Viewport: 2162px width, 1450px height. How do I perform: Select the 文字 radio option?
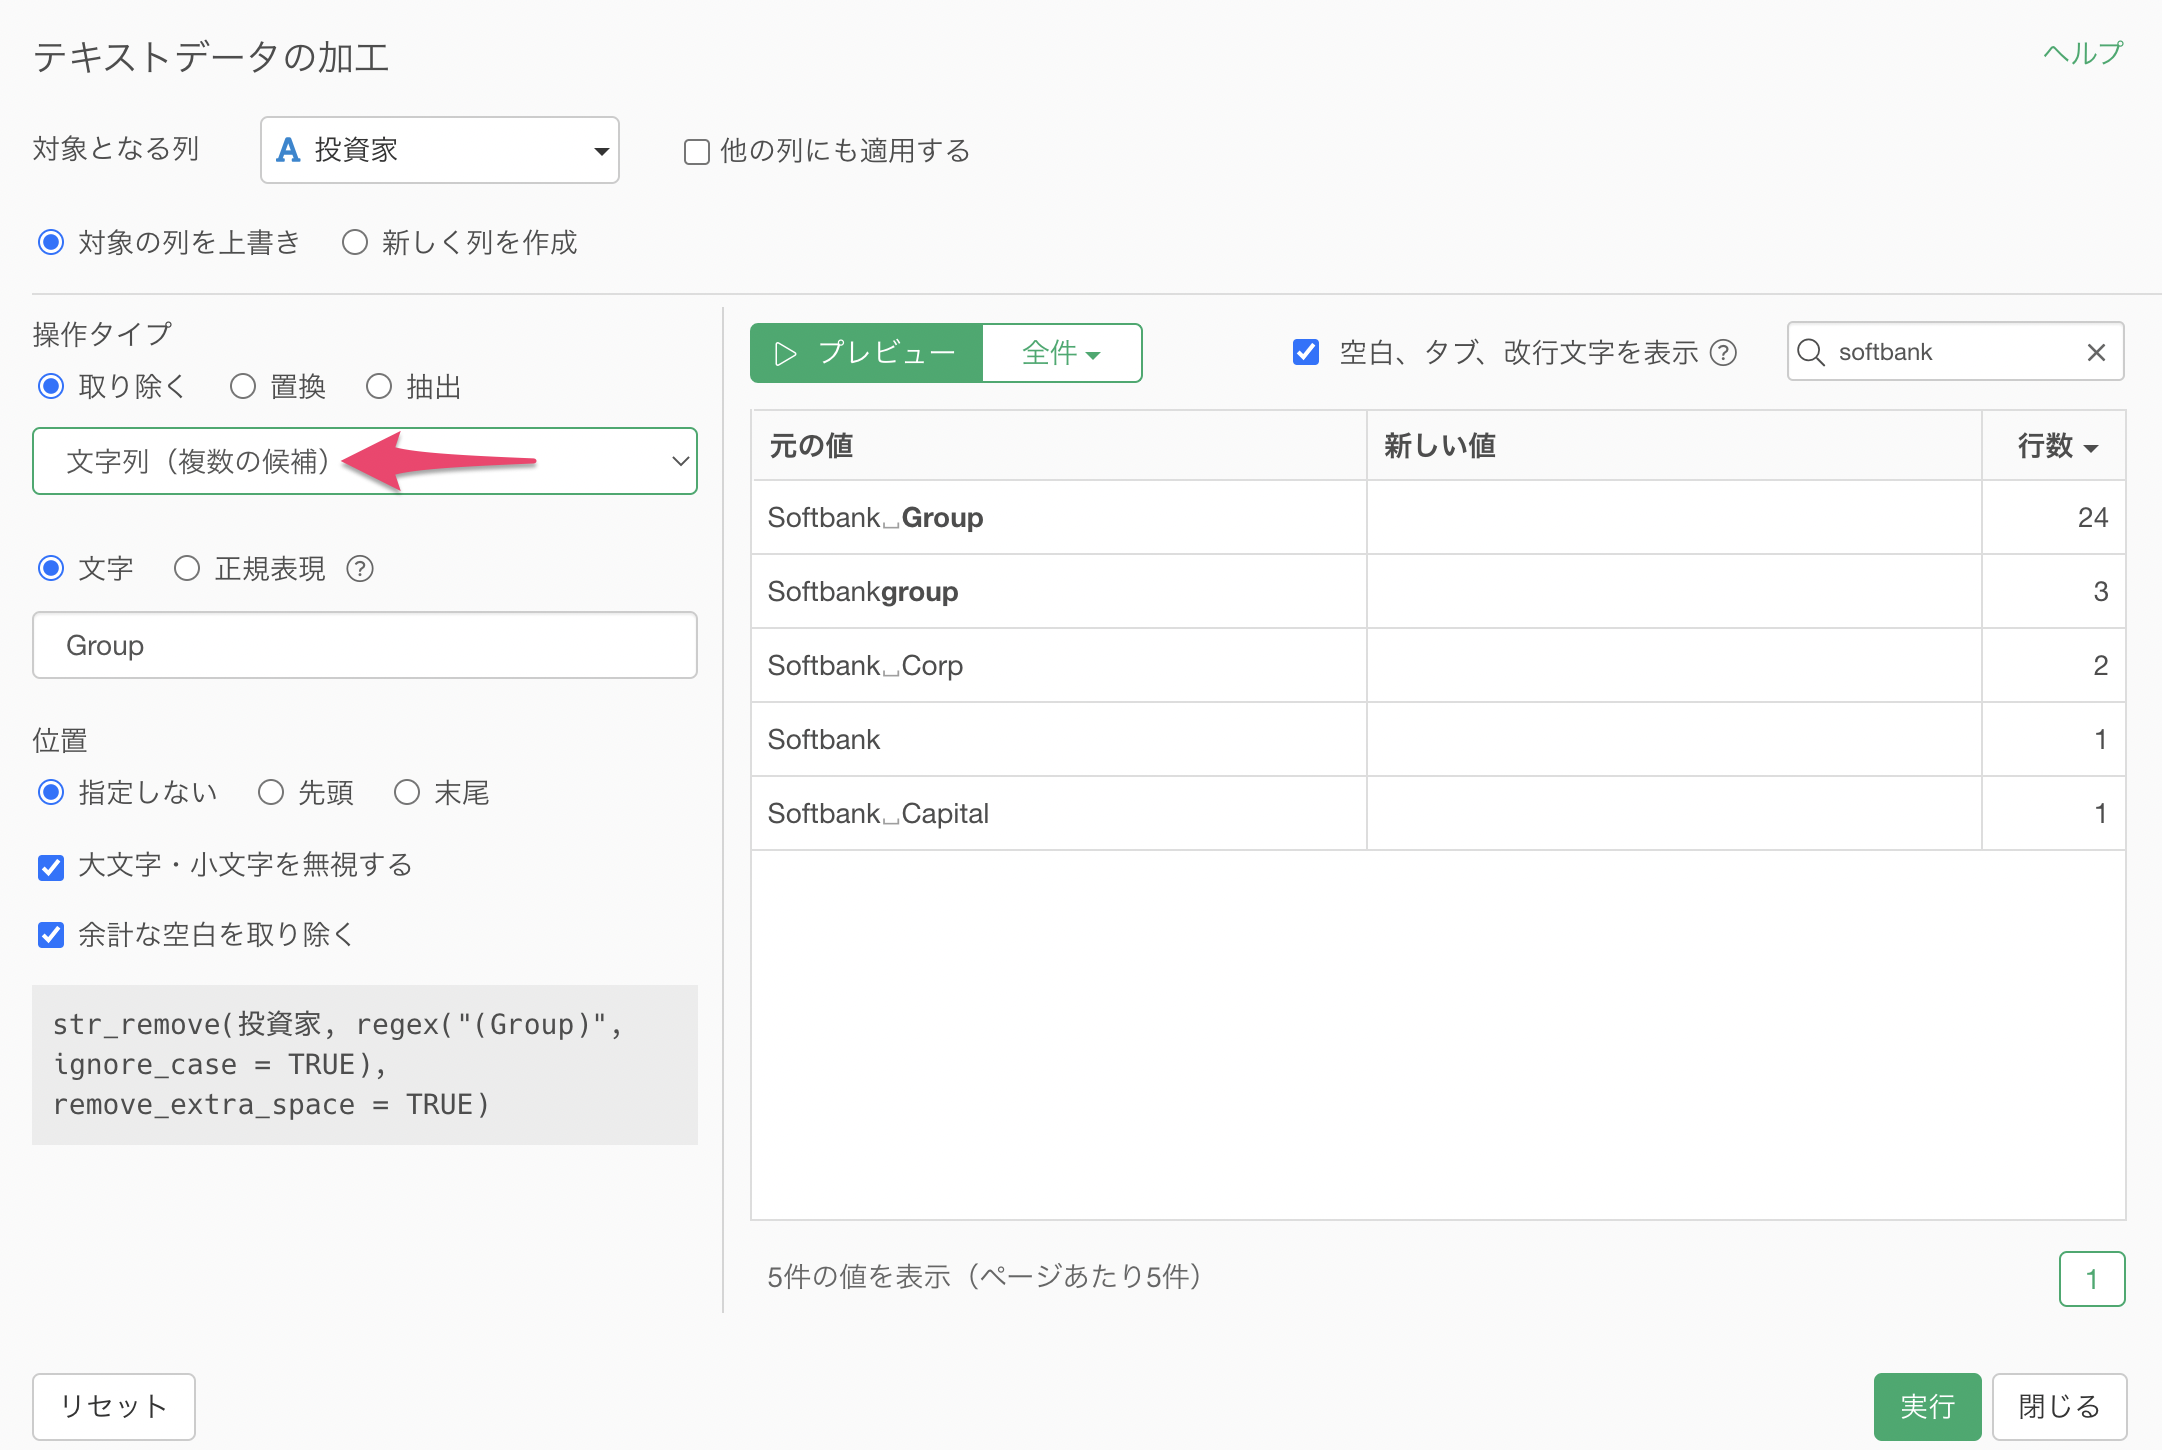(x=51, y=569)
